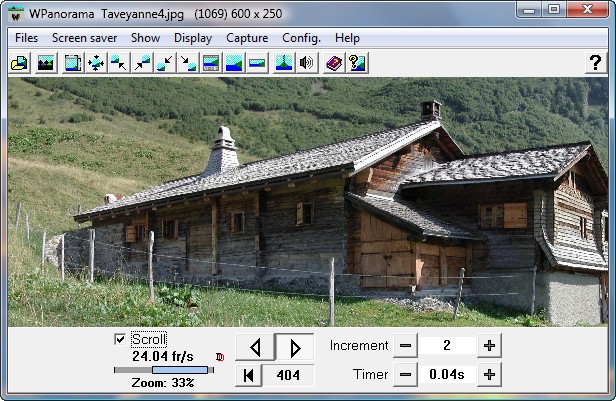
Task: Open the Config. menu
Action: point(301,38)
